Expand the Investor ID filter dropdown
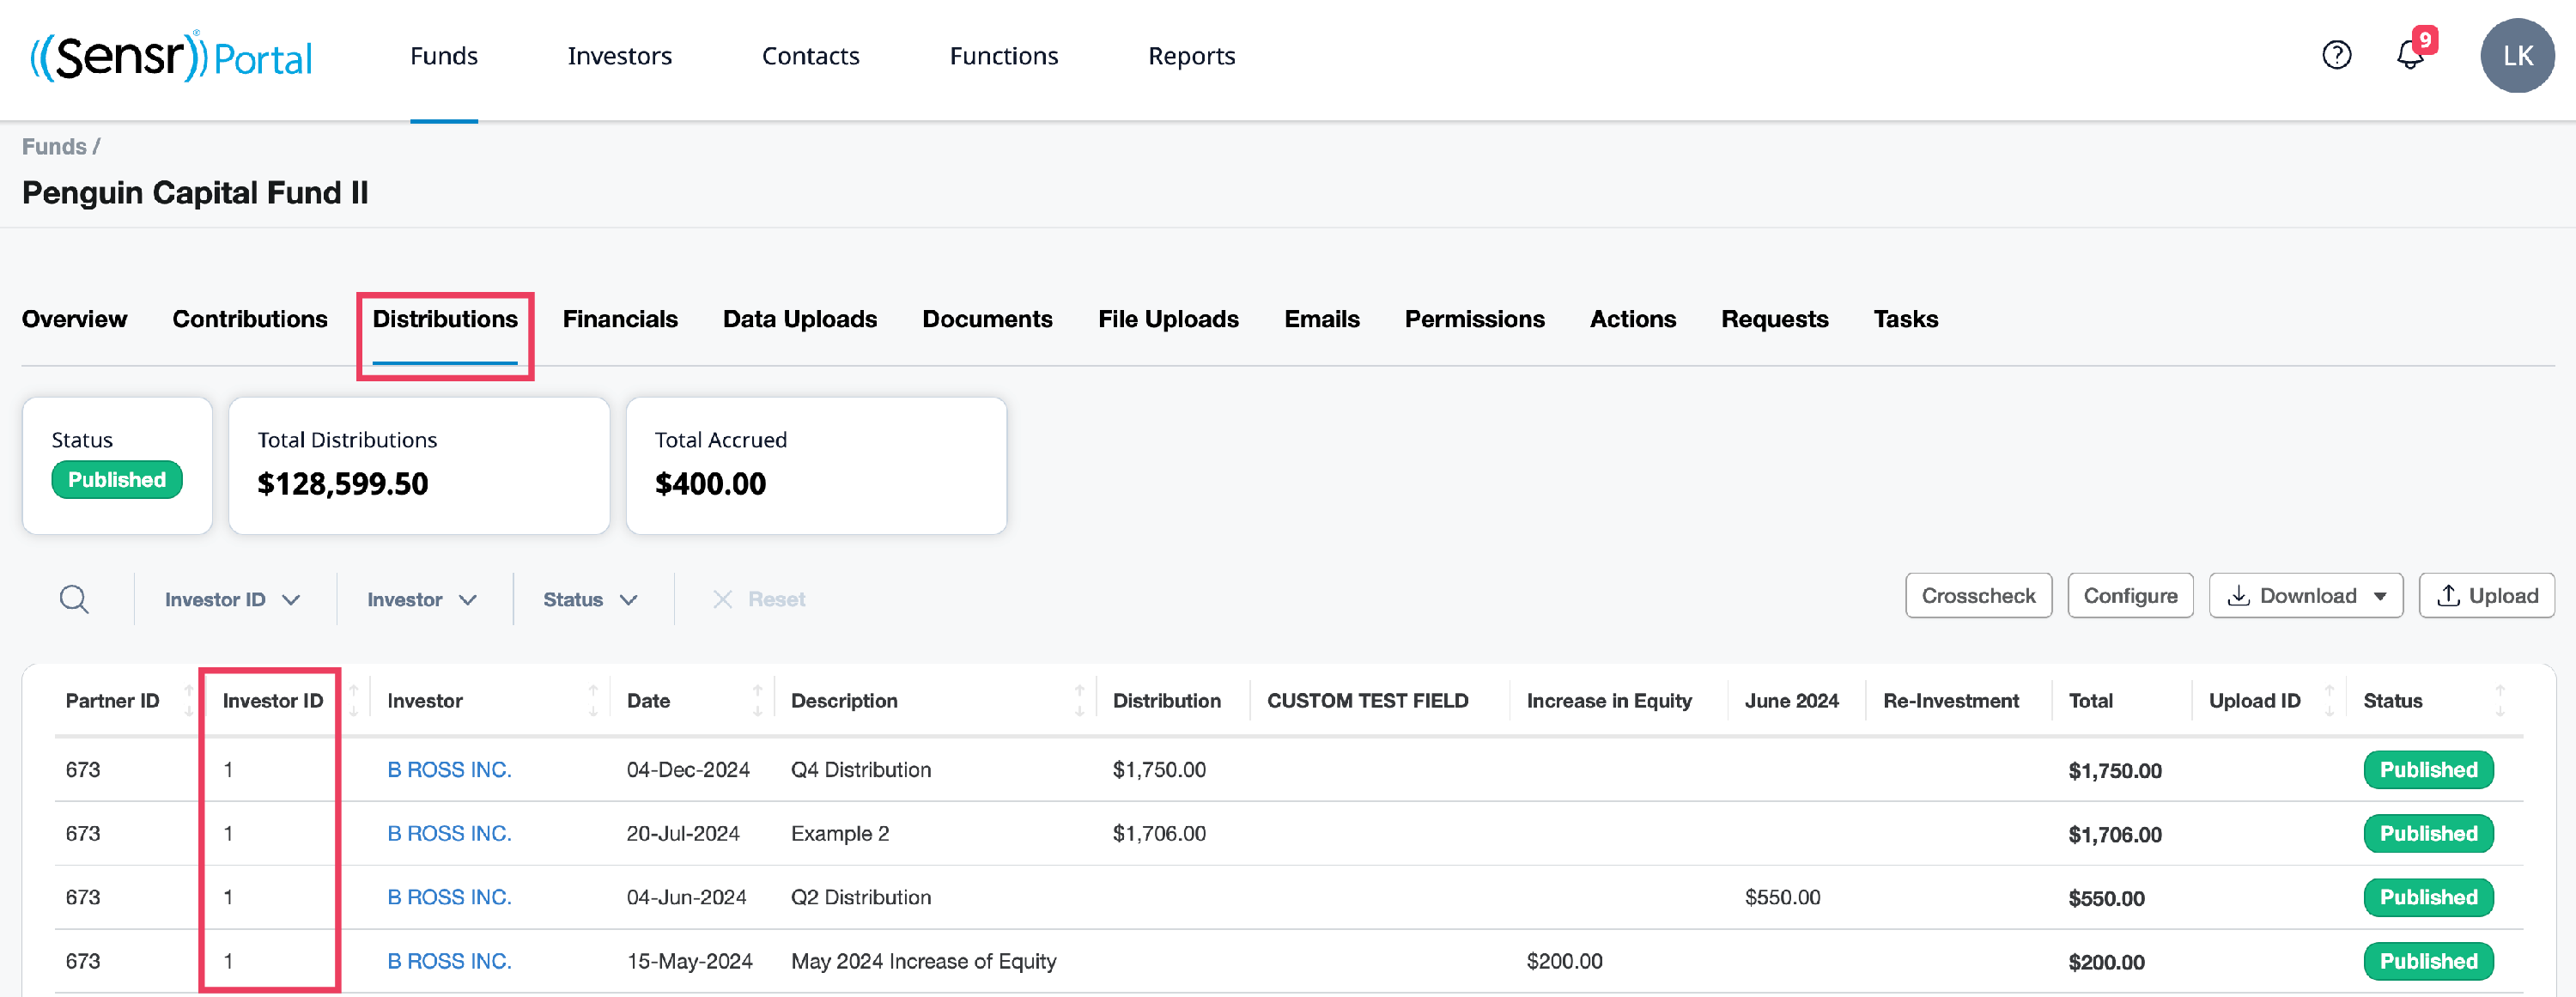This screenshot has width=2576, height=997. point(232,599)
